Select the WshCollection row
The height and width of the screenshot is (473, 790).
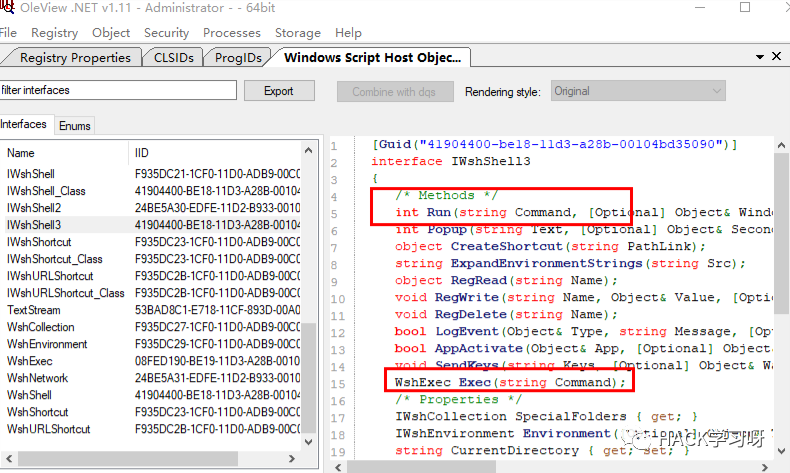pos(153,327)
